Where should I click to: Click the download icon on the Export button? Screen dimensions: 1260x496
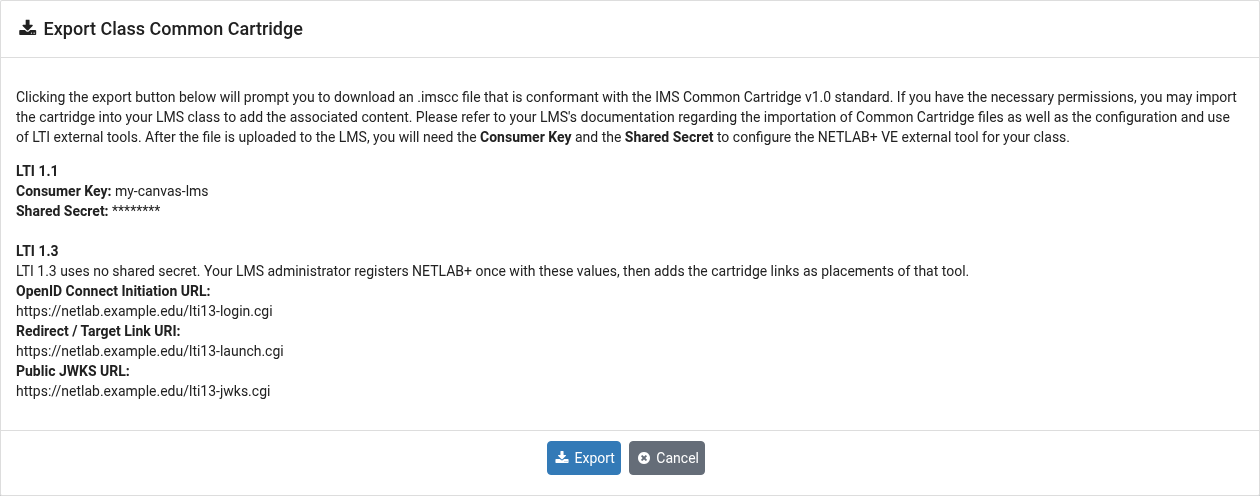click(562, 458)
